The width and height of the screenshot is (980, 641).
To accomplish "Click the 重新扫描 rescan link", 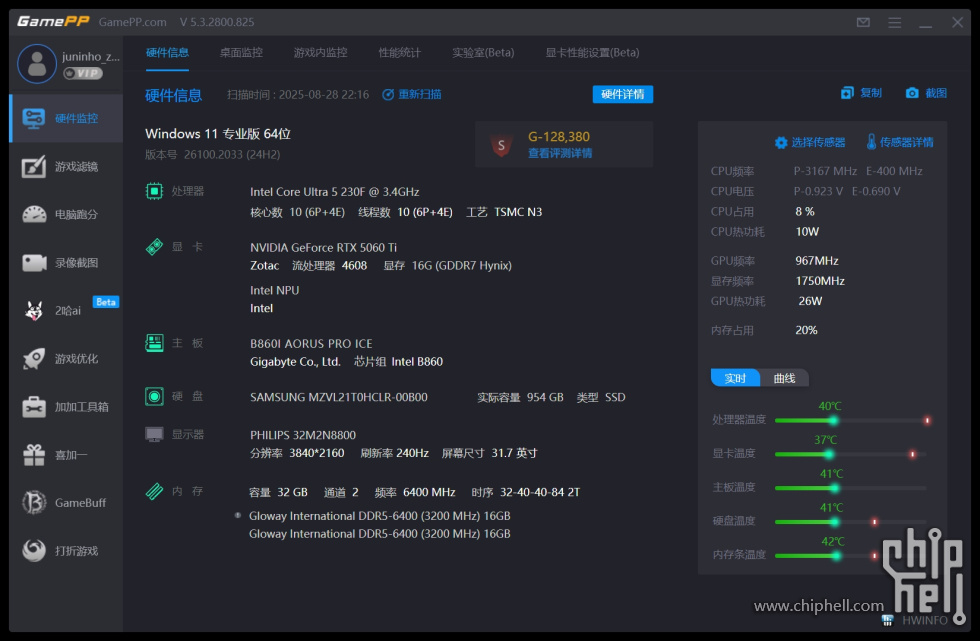I will click(x=420, y=94).
